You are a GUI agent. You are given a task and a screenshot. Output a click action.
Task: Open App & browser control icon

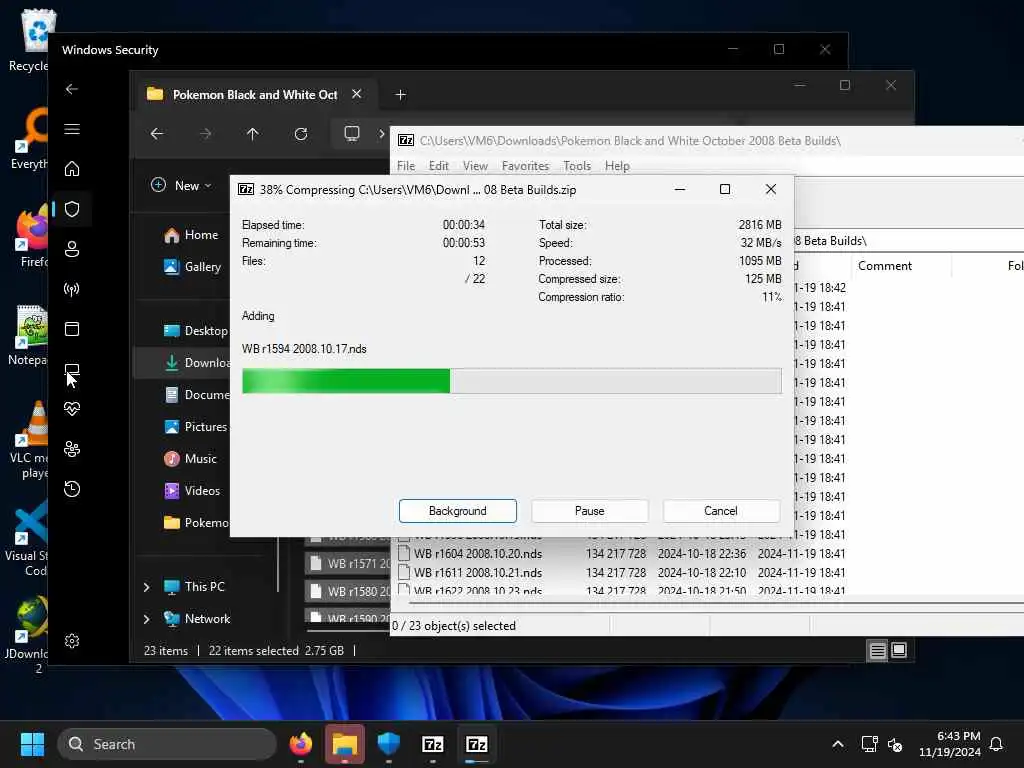72,328
